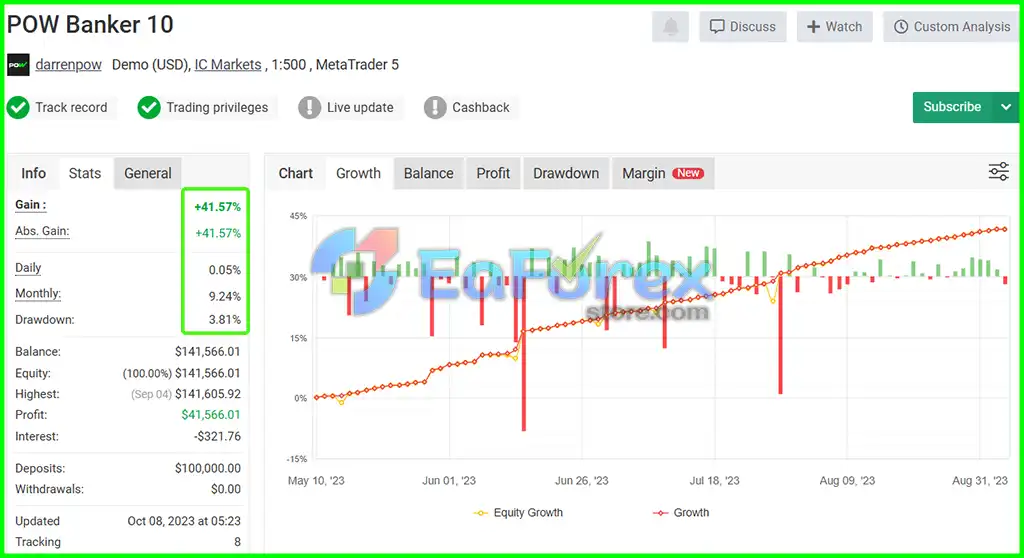The width and height of the screenshot is (1024, 558).
Task: Click the Tracking count 8
Action: [x=237, y=542]
